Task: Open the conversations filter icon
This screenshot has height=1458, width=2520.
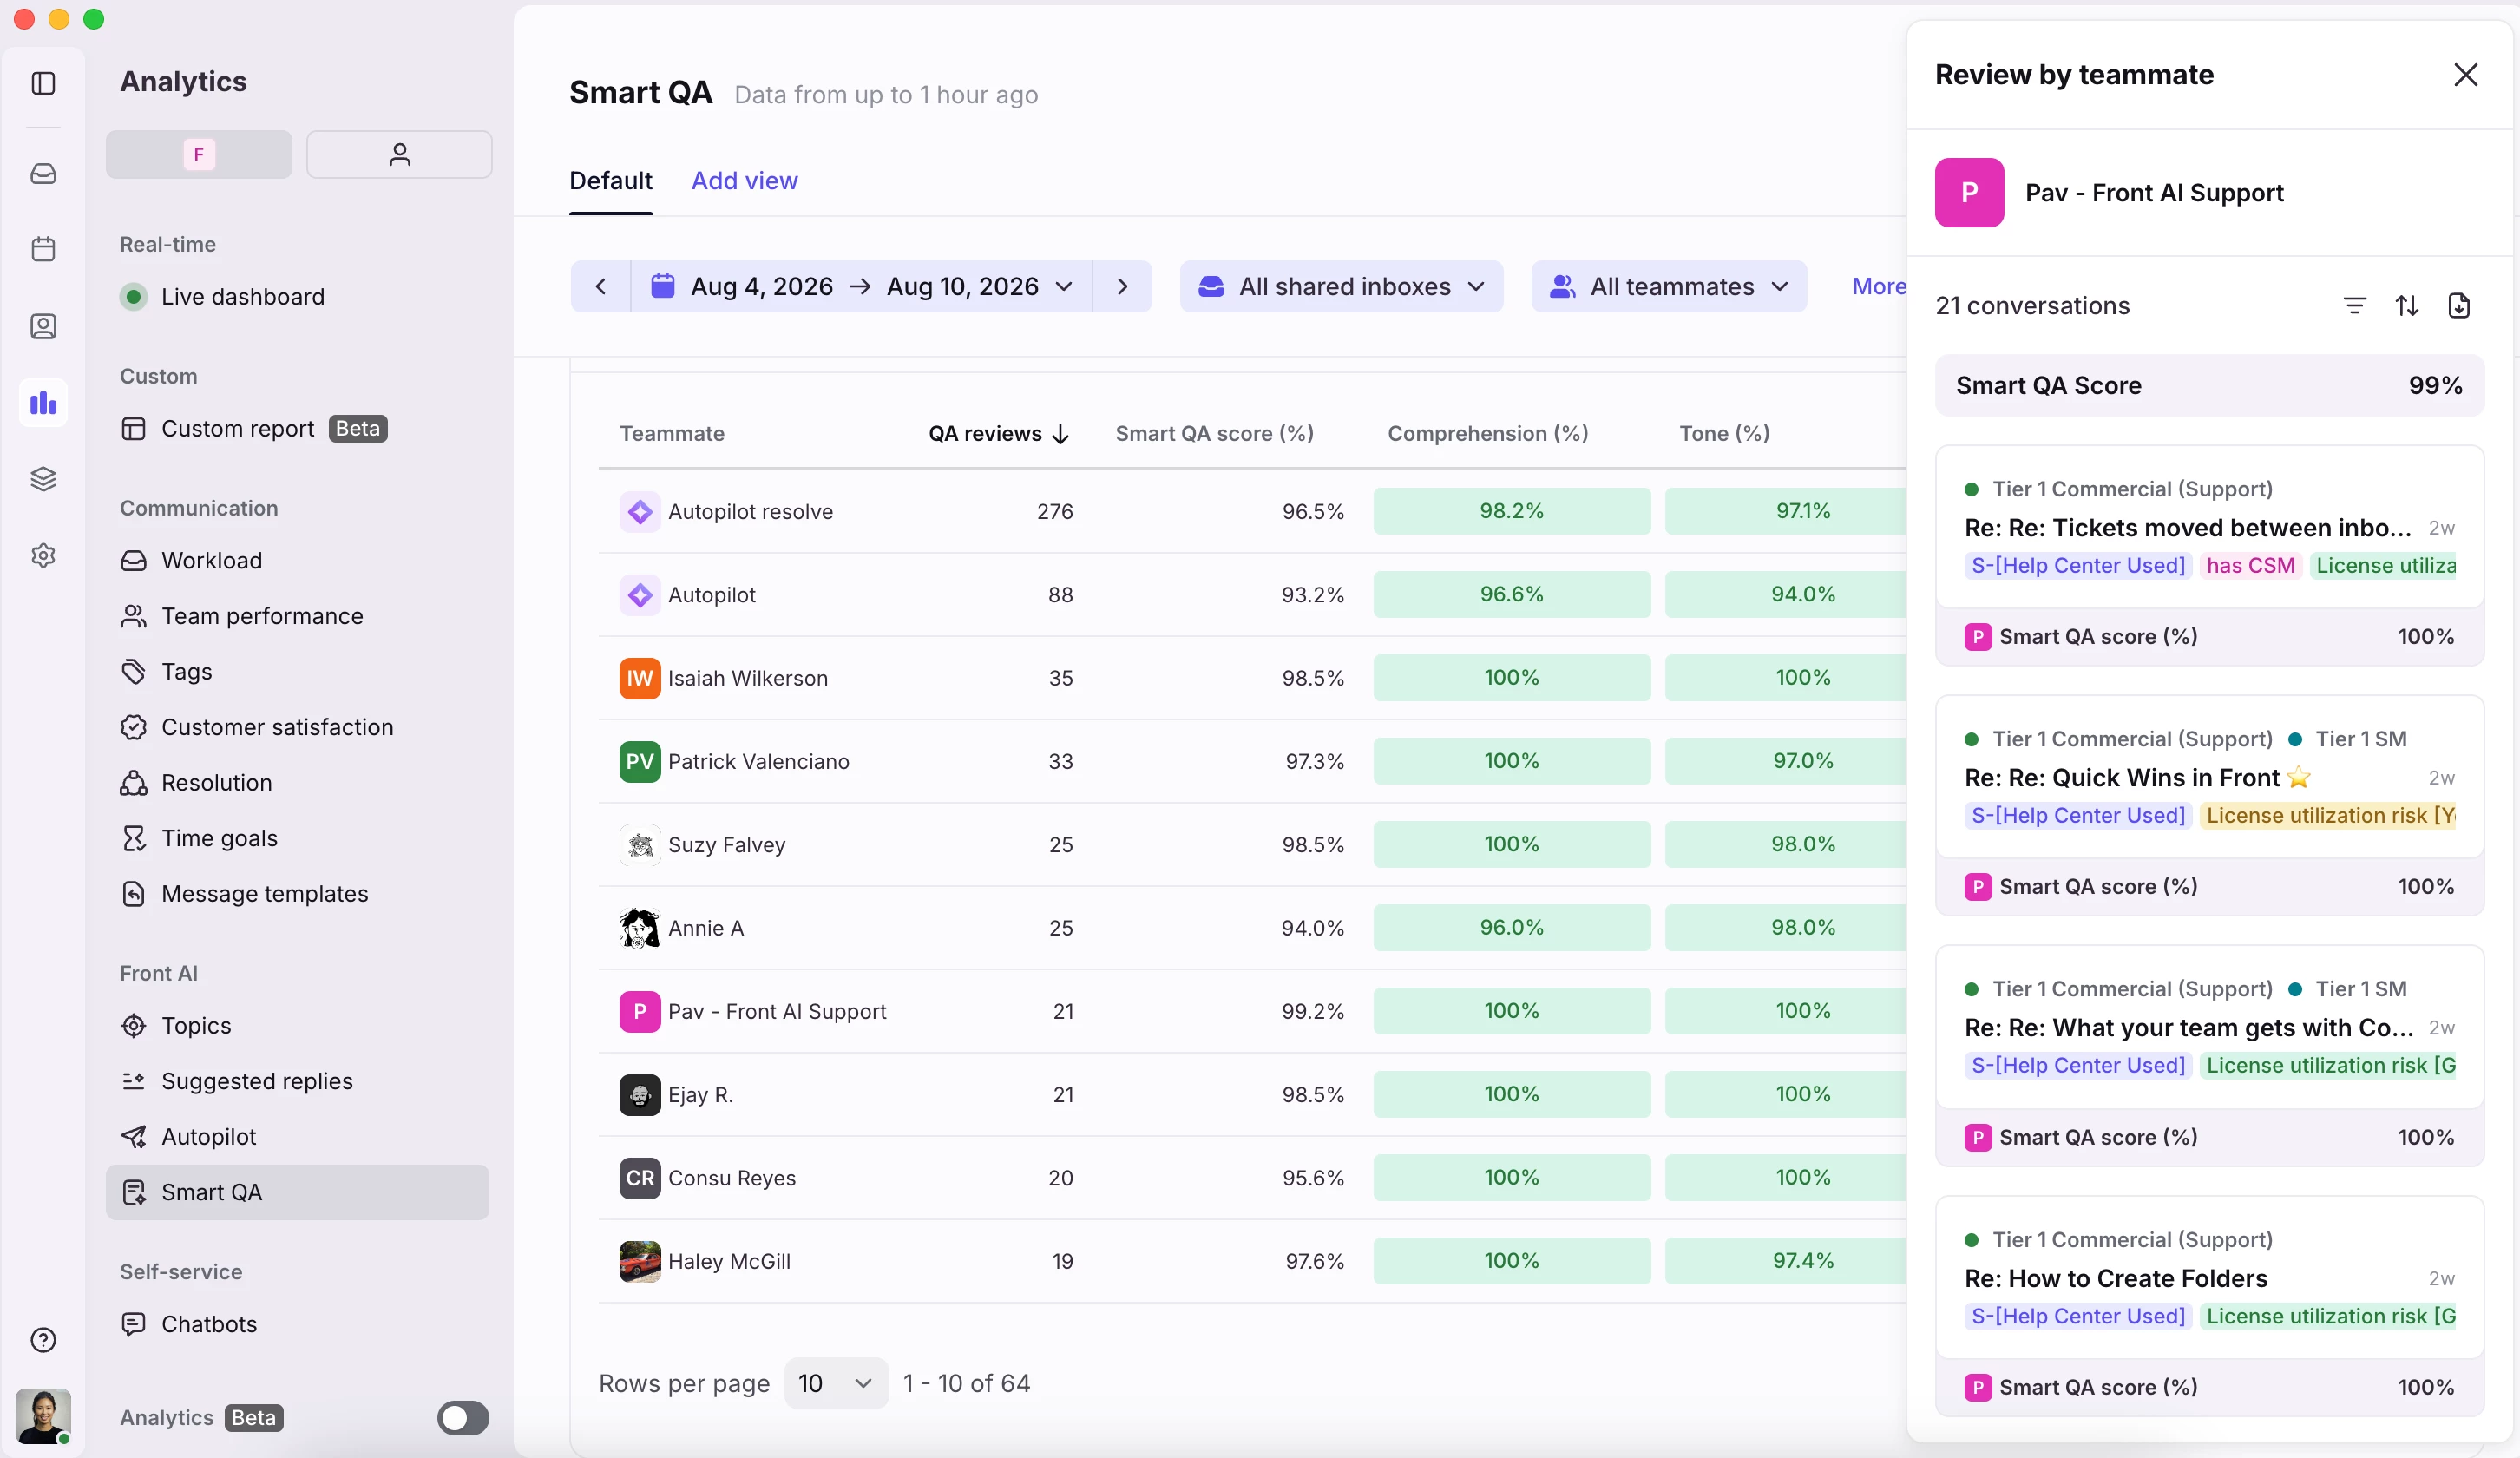Action: (x=2354, y=306)
